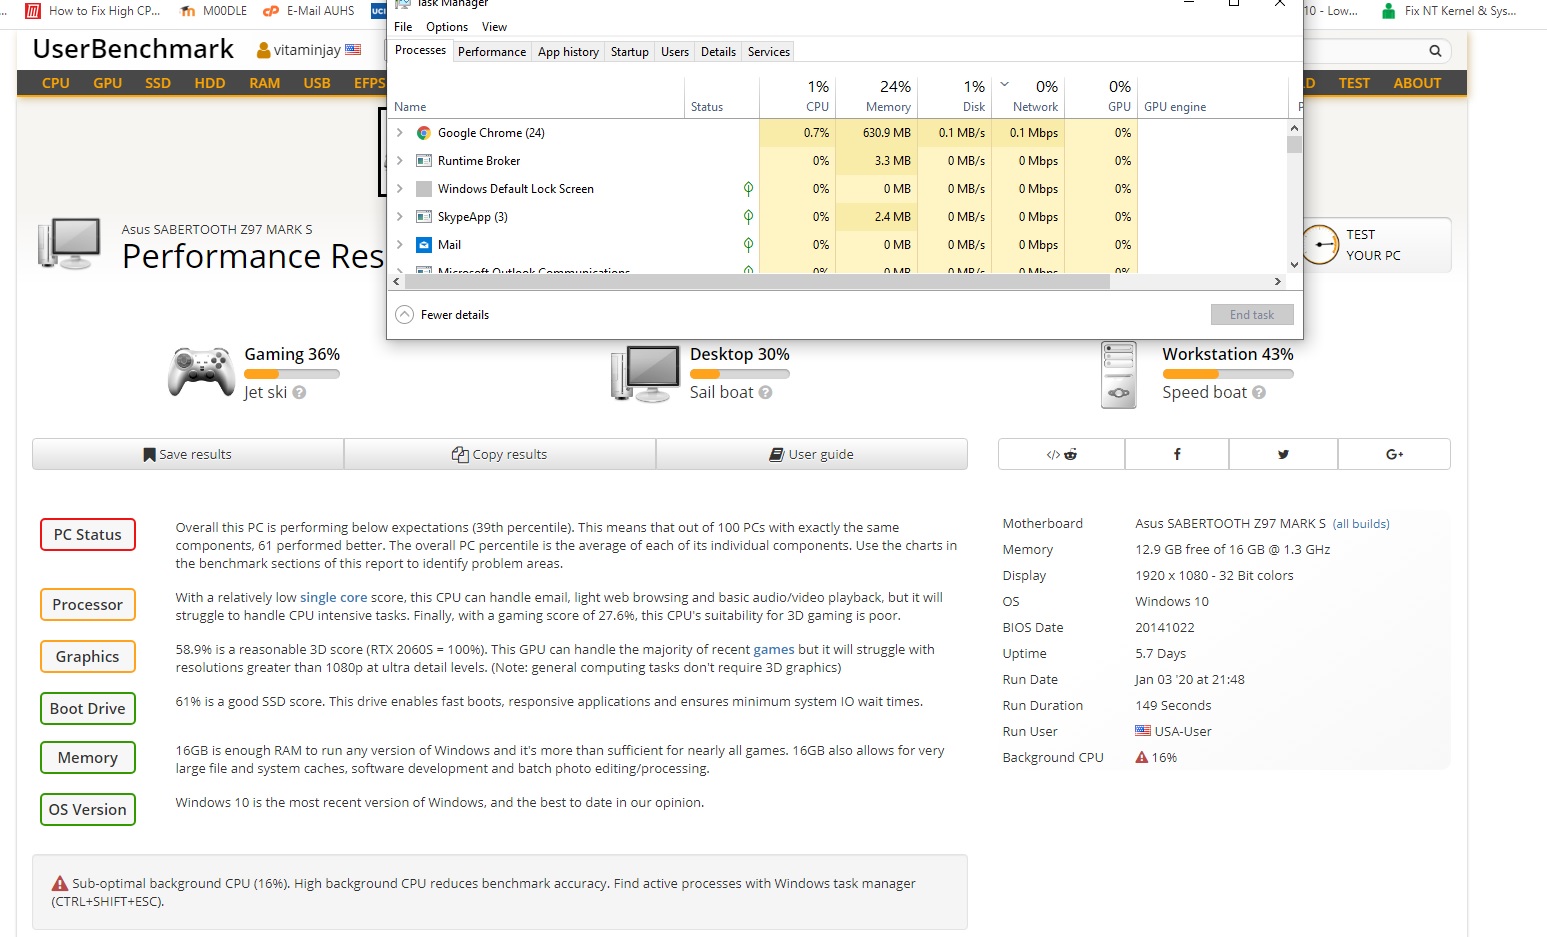
Task: Share results on Google Plus
Action: tap(1394, 454)
